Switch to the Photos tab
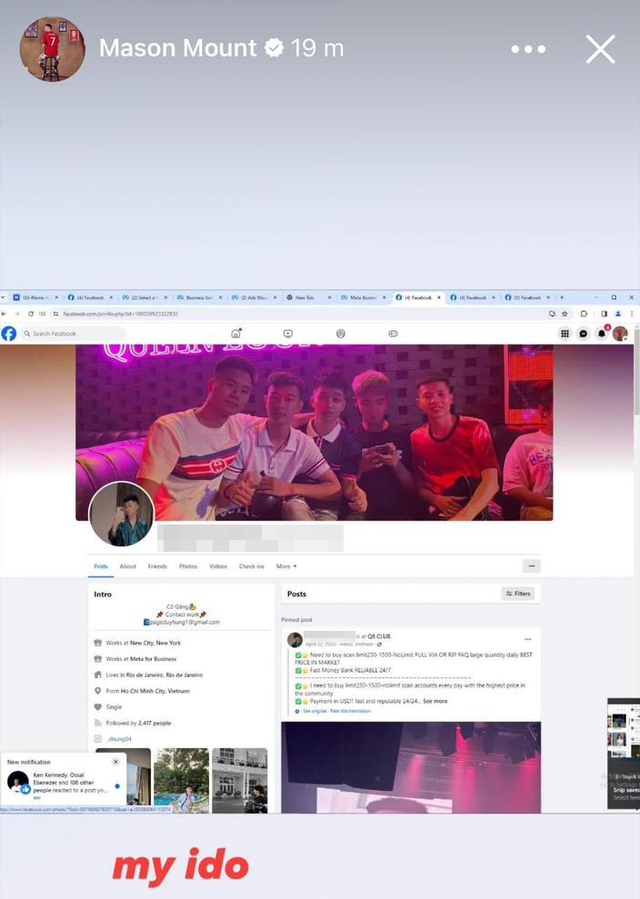The width and height of the screenshot is (640, 899). 188,566
